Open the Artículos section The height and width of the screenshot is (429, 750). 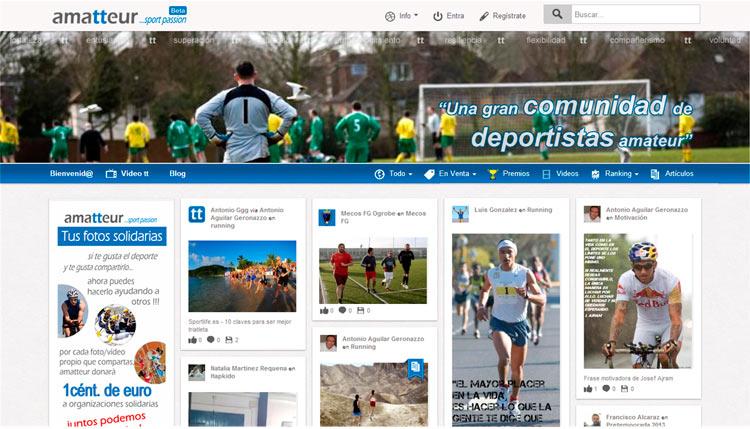point(679,174)
